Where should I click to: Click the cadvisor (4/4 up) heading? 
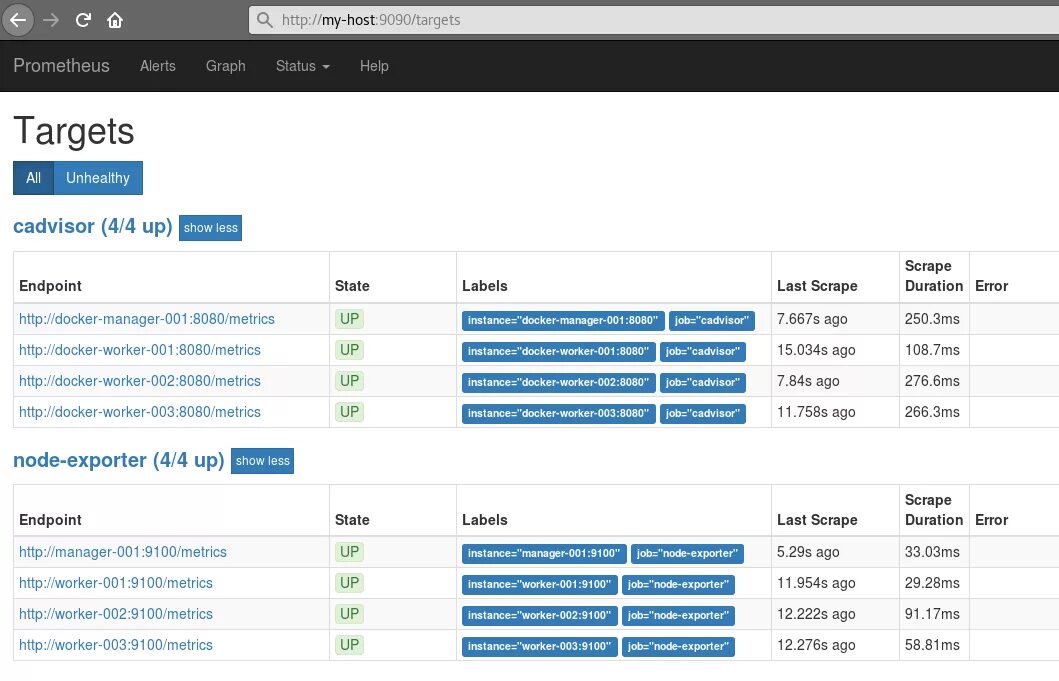click(x=93, y=226)
